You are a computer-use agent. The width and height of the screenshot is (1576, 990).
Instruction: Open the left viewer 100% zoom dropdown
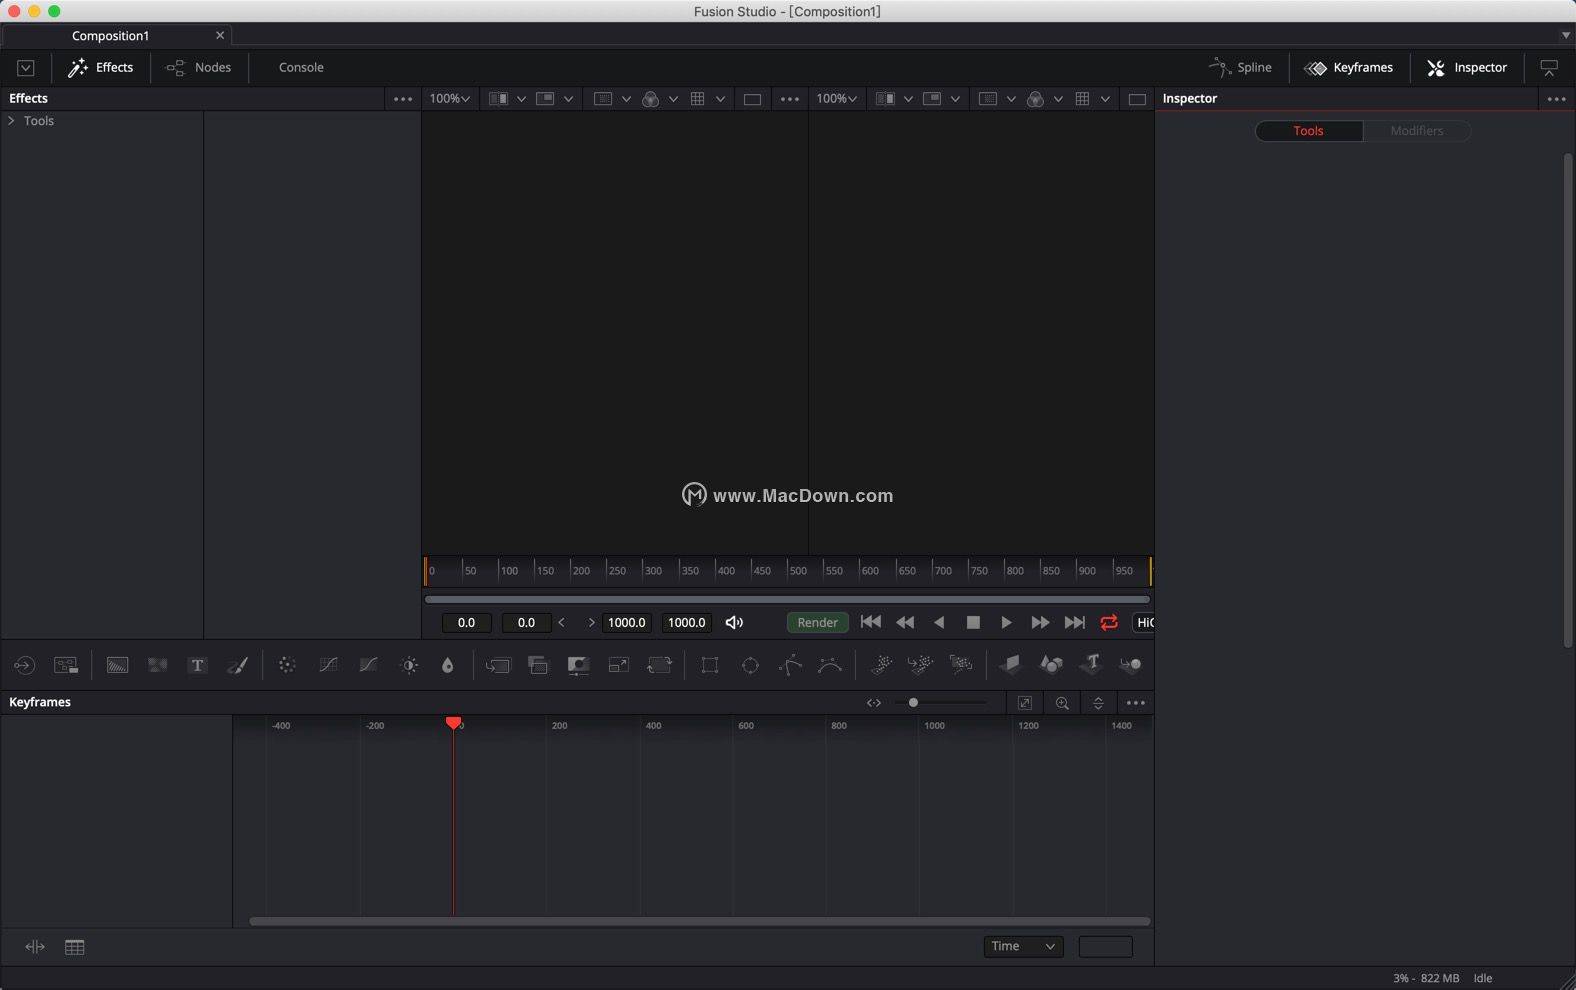tap(449, 98)
